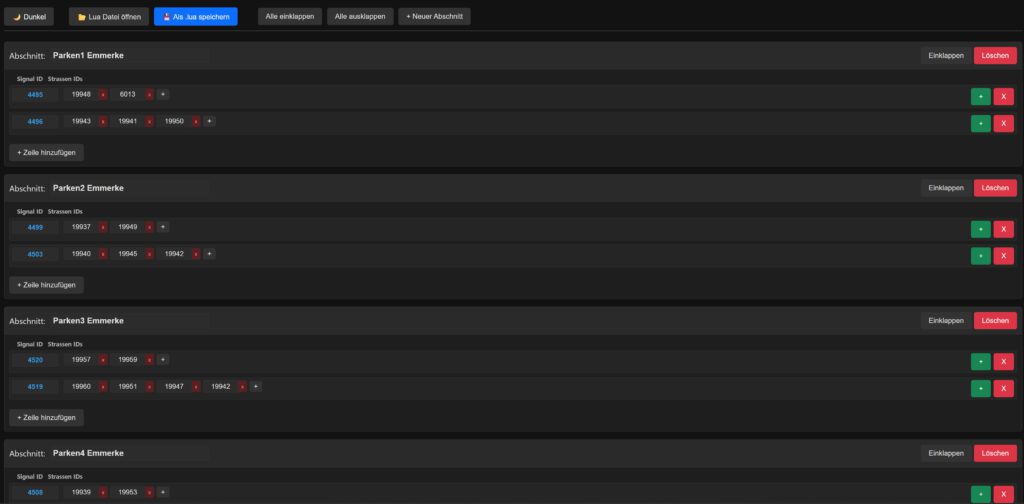Save with Als .lua speichern button
The height and width of the screenshot is (504, 1024).
[195, 17]
